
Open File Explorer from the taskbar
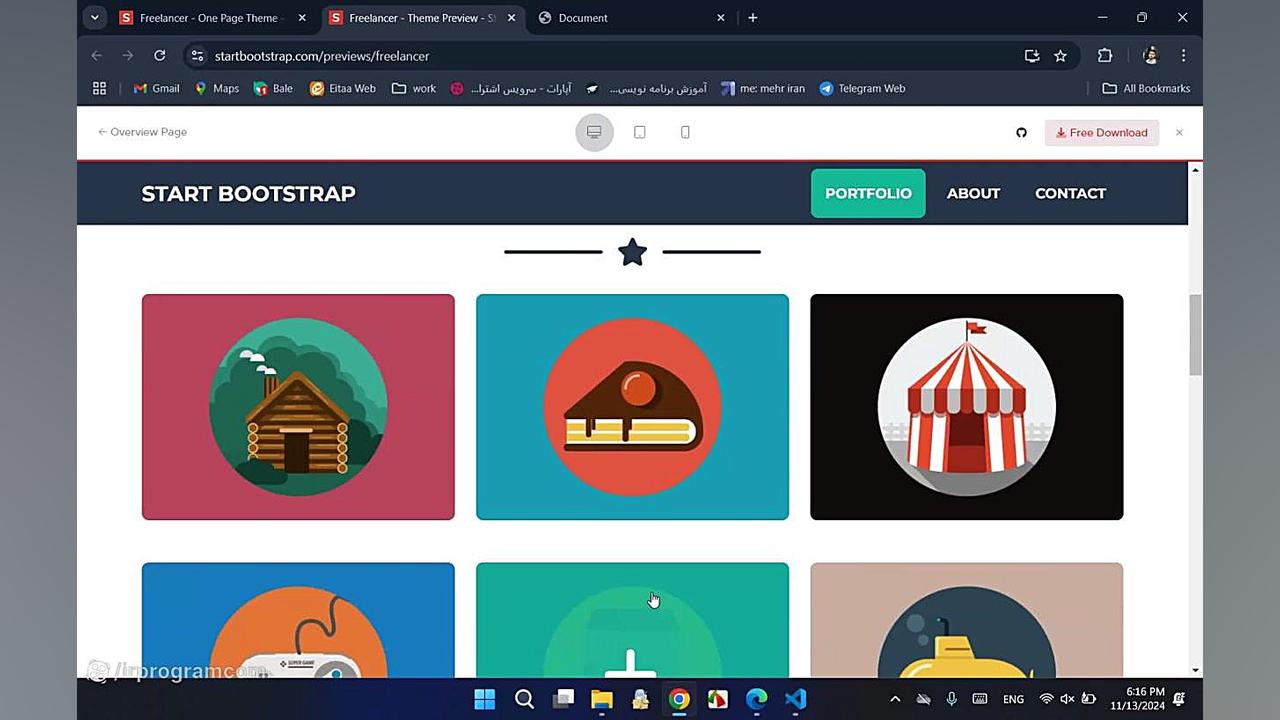602,699
